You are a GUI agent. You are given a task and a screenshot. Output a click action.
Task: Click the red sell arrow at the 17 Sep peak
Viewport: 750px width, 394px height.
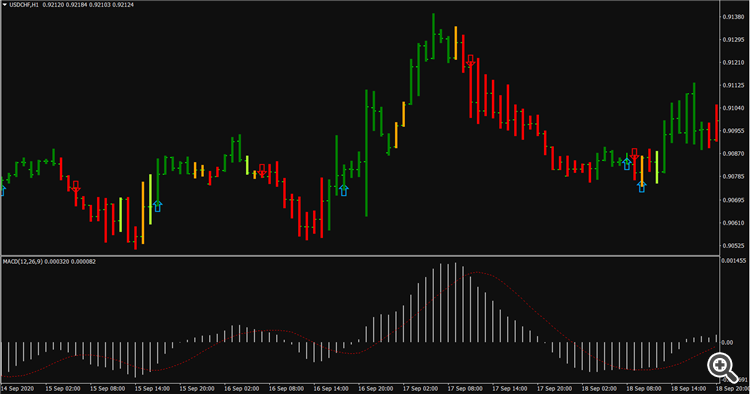[470, 61]
